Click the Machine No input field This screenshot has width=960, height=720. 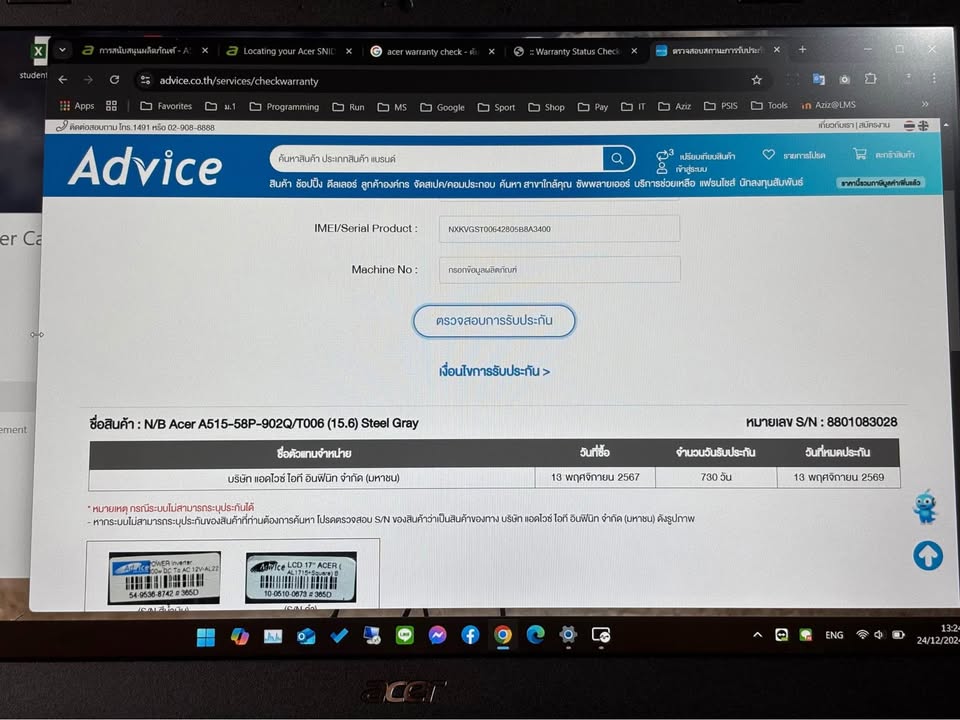point(559,269)
